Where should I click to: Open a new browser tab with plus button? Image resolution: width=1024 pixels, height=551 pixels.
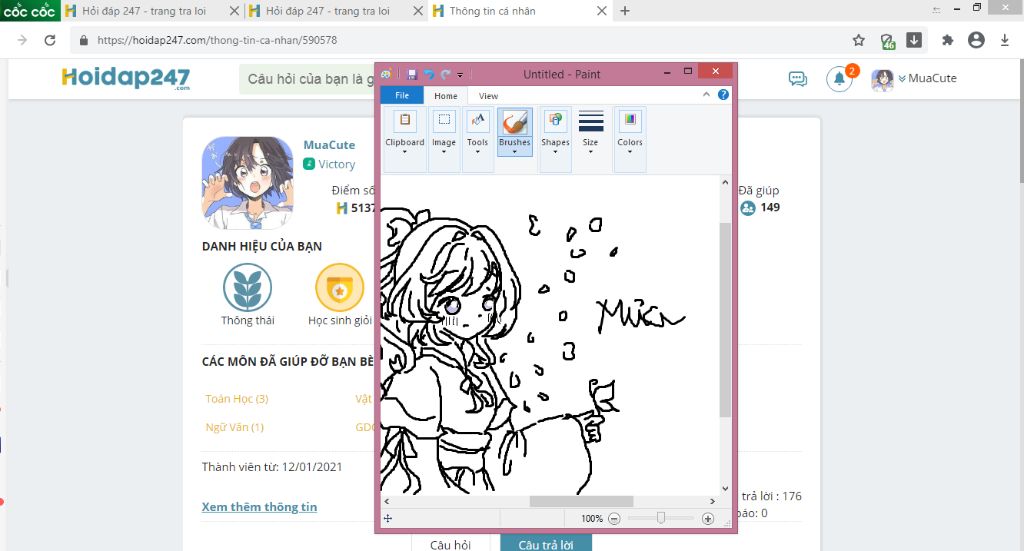point(625,11)
